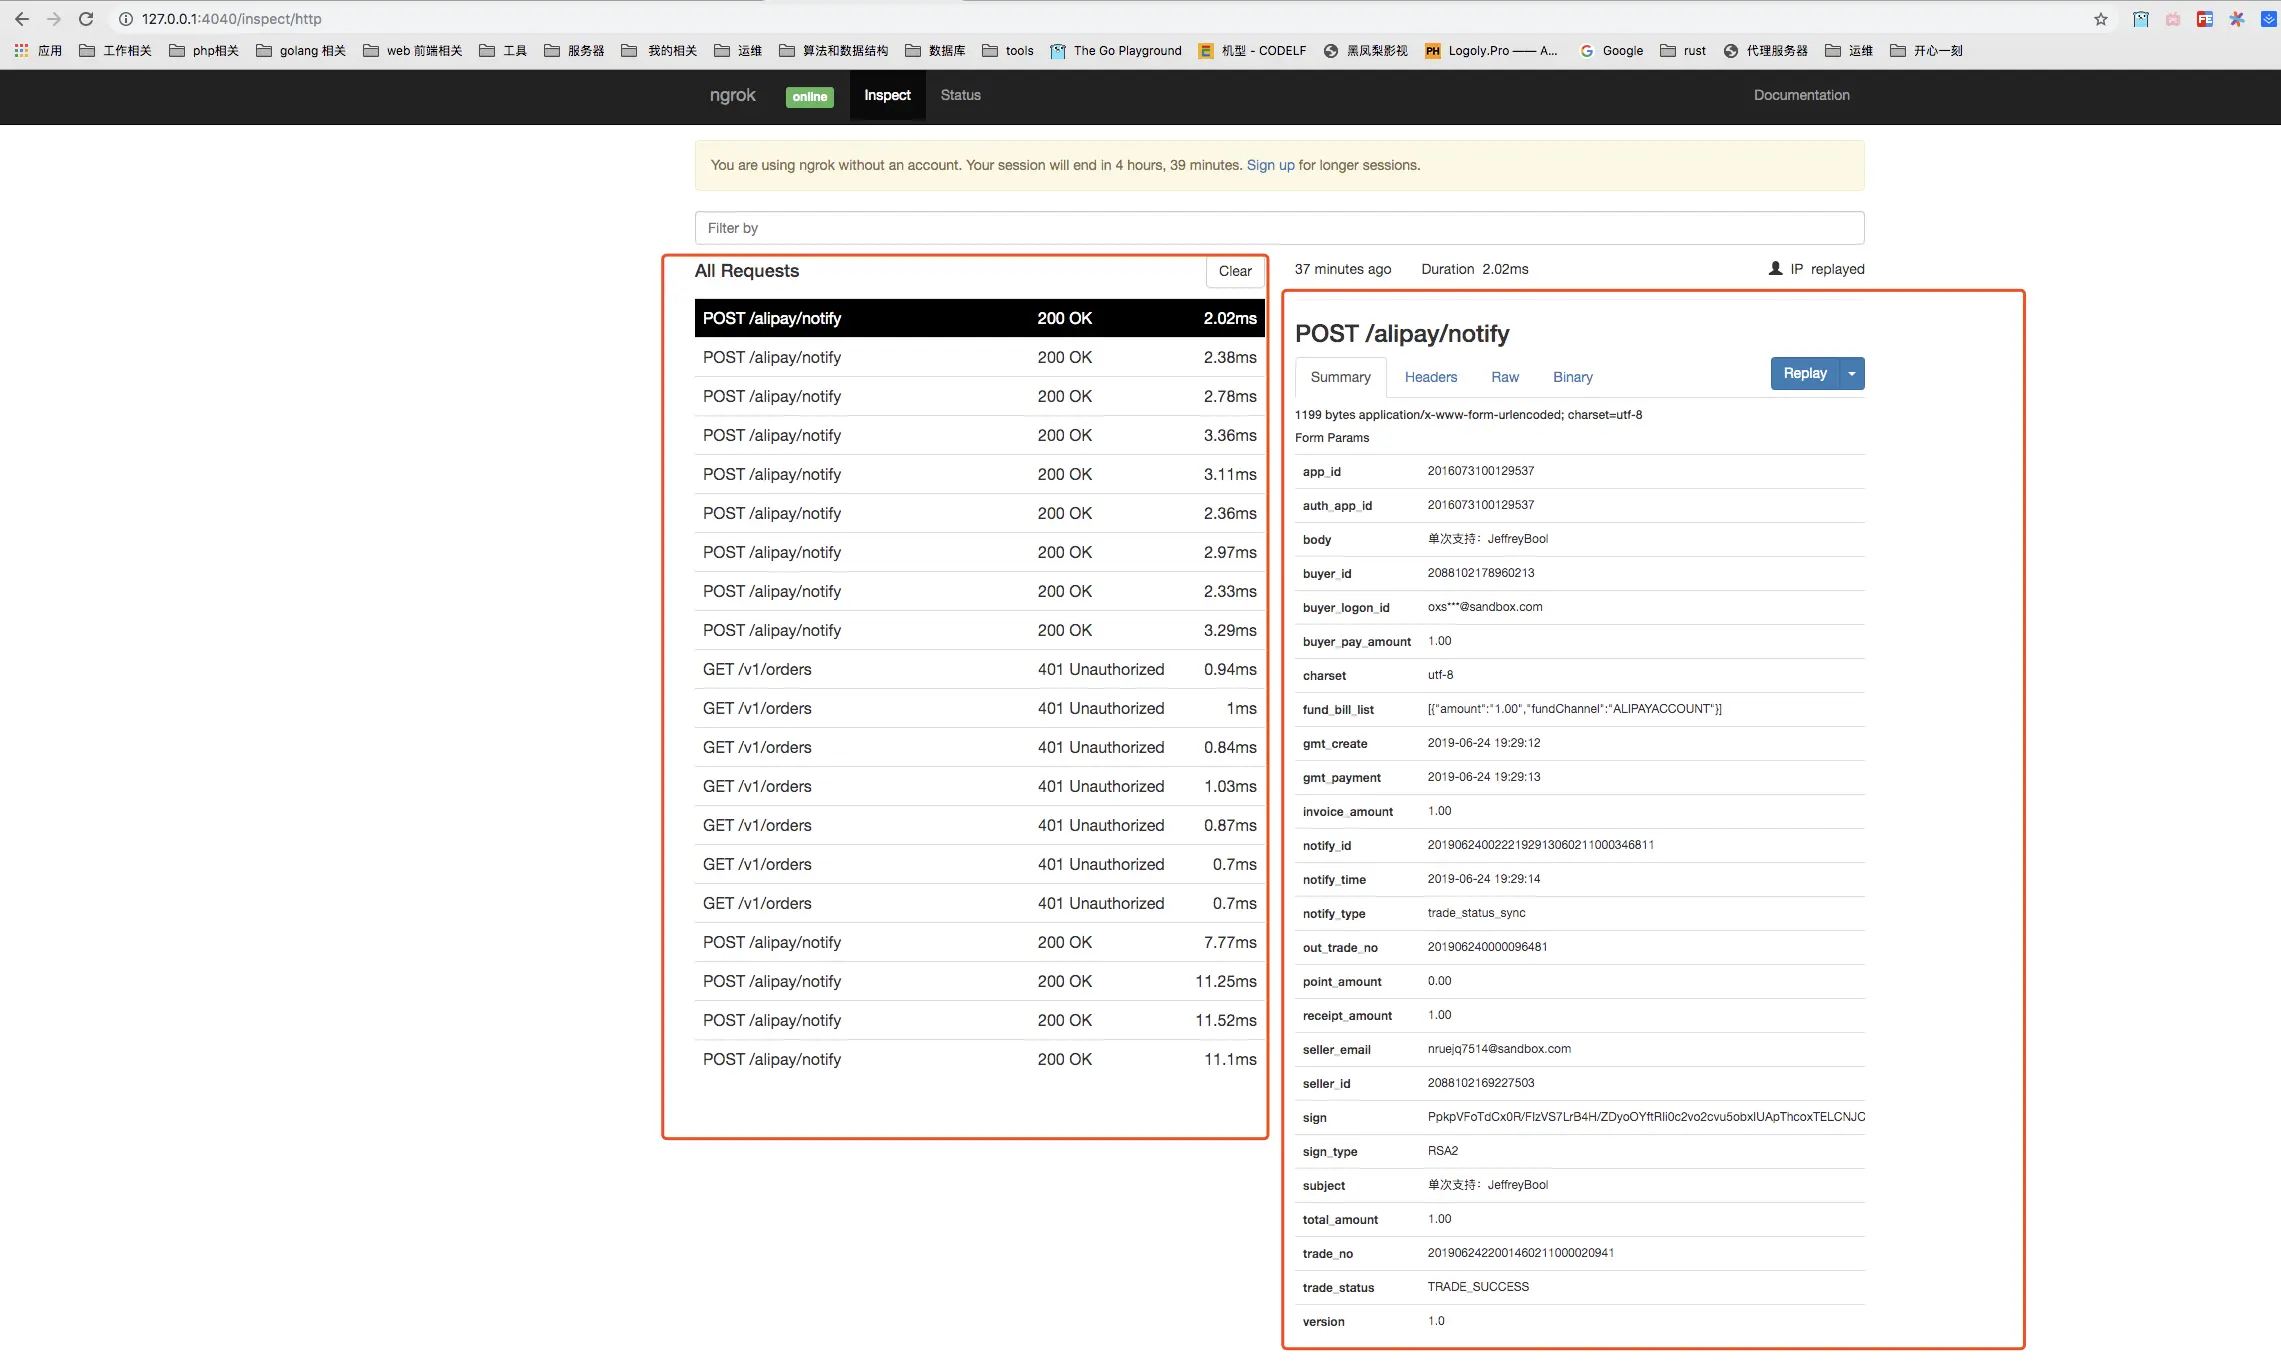Image resolution: width=2281 pixels, height=1363 pixels.
Task: Click the Filter by input field
Action: point(1279,229)
